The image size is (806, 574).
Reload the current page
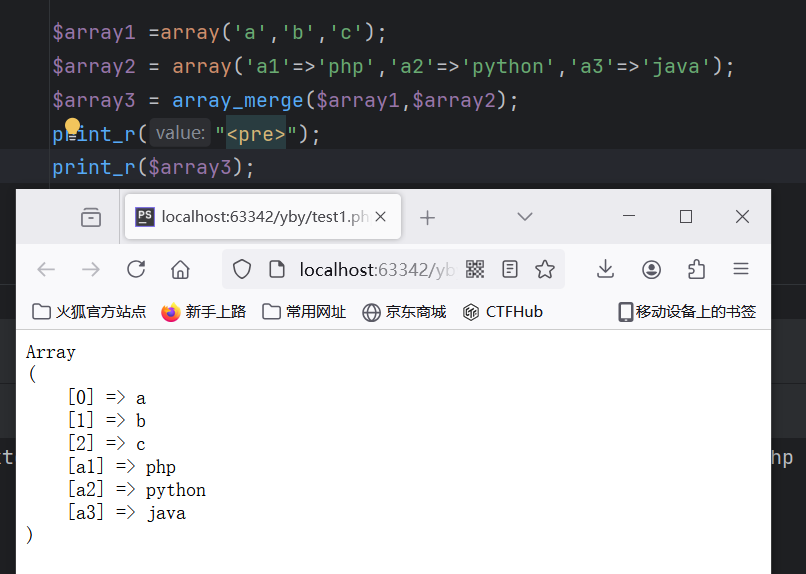coord(136,269)
